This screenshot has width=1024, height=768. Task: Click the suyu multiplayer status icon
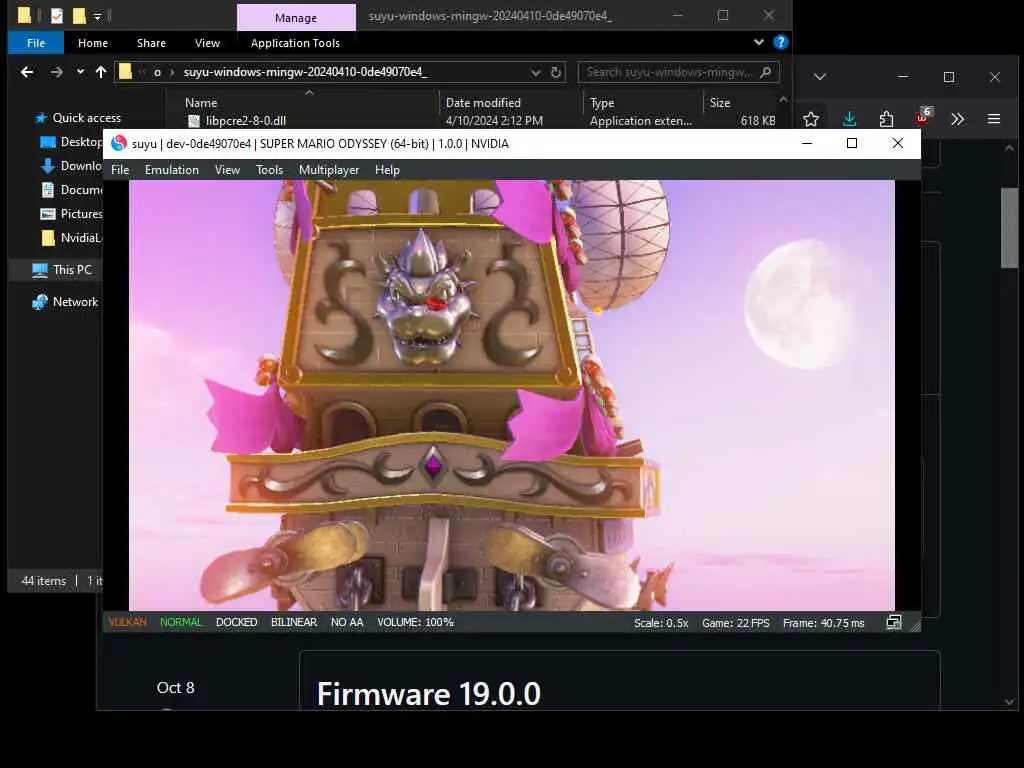coord(893,622)
